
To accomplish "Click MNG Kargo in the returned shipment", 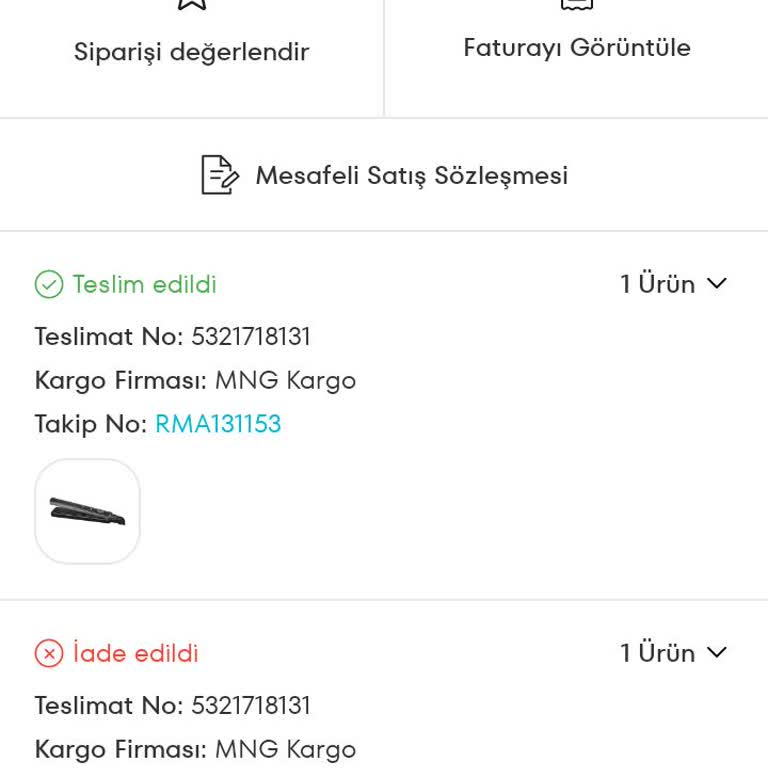I will click(285, 750).
